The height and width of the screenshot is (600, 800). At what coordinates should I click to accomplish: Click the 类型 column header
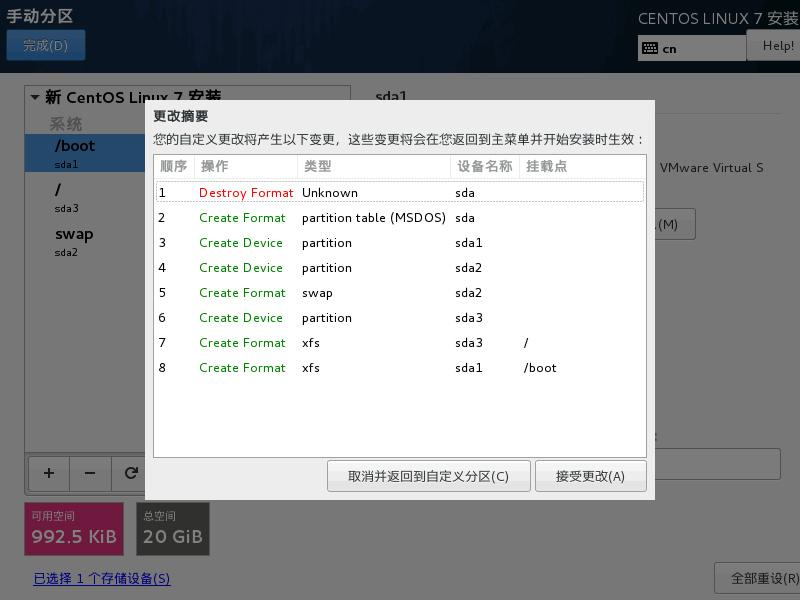point(374,166)
